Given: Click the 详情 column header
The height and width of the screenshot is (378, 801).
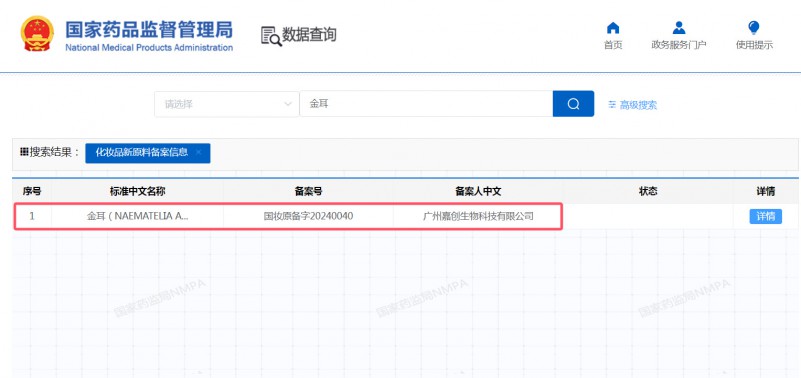Looking at the screenshot, I should tap(765, 192).
